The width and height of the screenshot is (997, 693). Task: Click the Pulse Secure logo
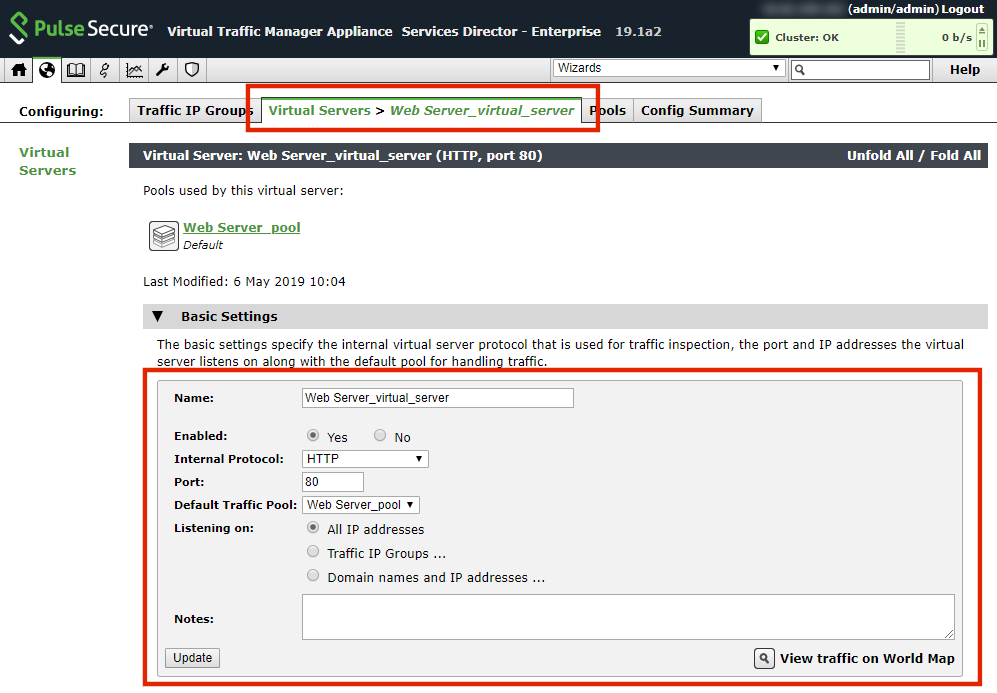[81, 29]
